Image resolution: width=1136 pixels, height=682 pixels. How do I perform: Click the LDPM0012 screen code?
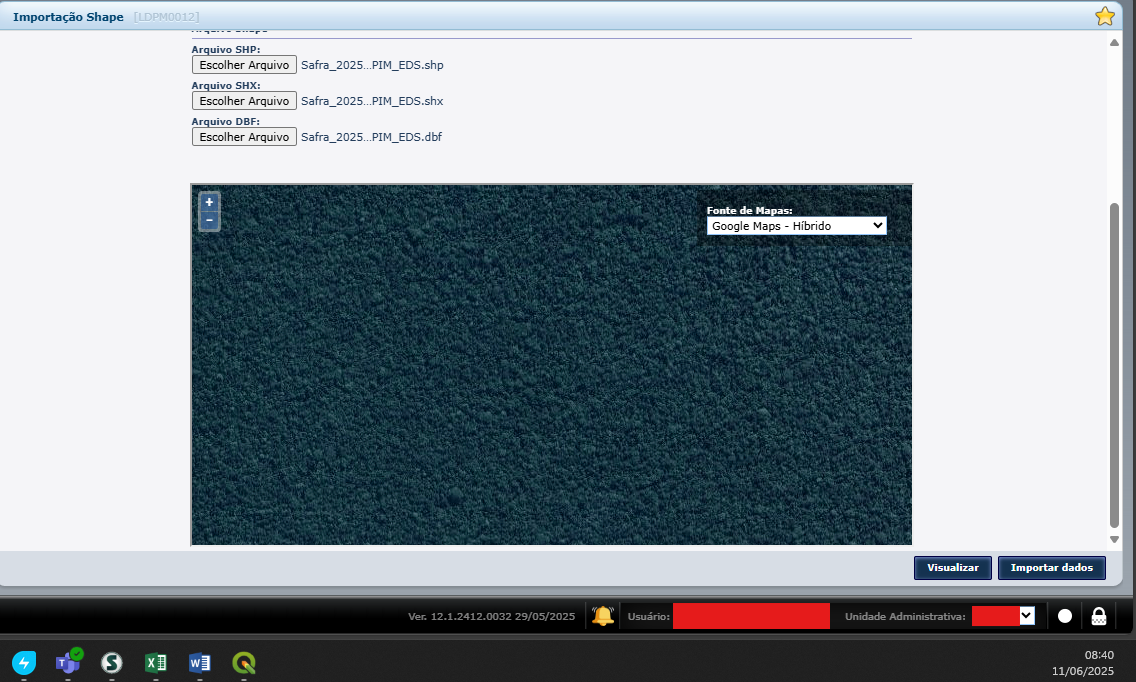tap(167, 17)
